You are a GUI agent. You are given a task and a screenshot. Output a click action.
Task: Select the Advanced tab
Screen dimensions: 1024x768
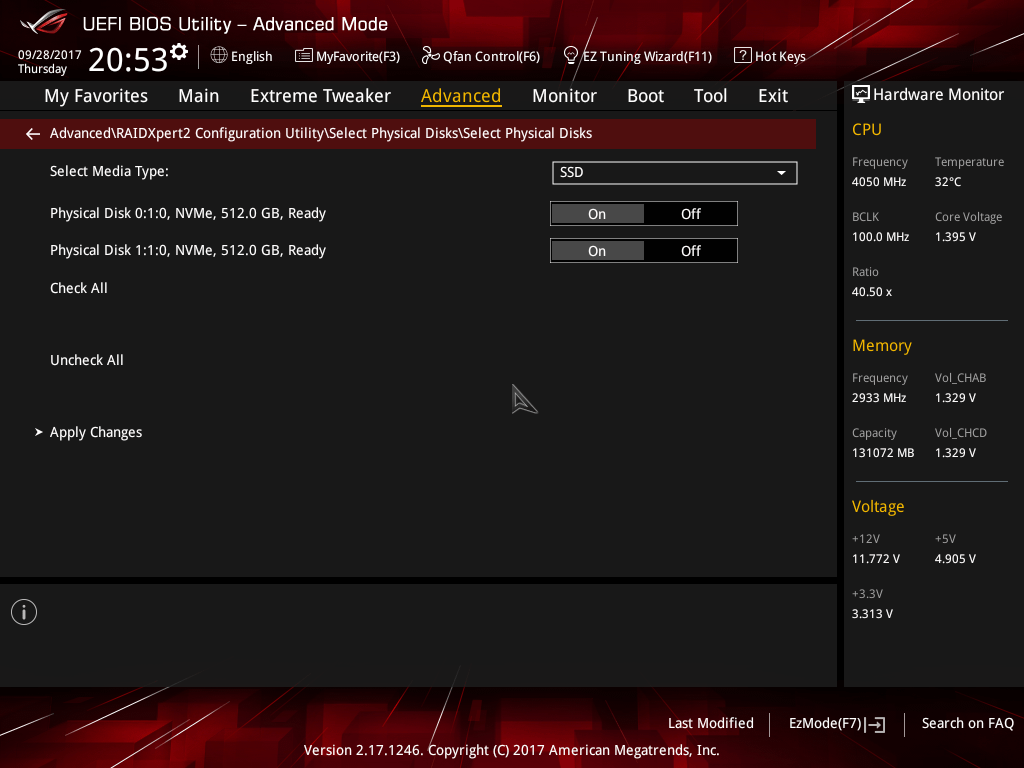point(461,96)
